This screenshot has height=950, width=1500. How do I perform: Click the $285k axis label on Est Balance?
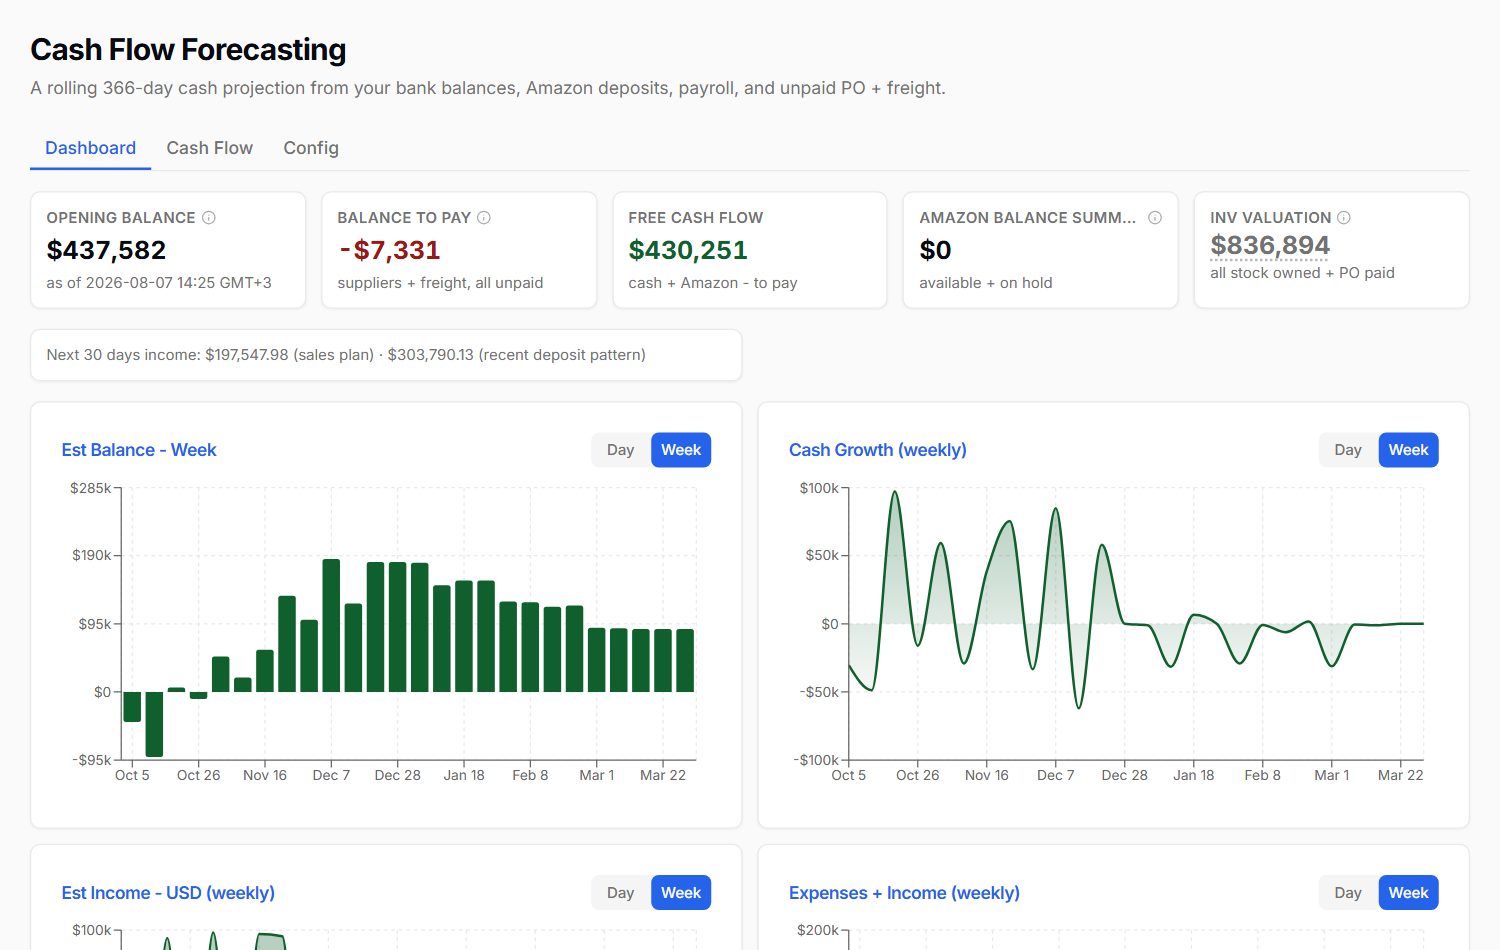pos(91,488)
